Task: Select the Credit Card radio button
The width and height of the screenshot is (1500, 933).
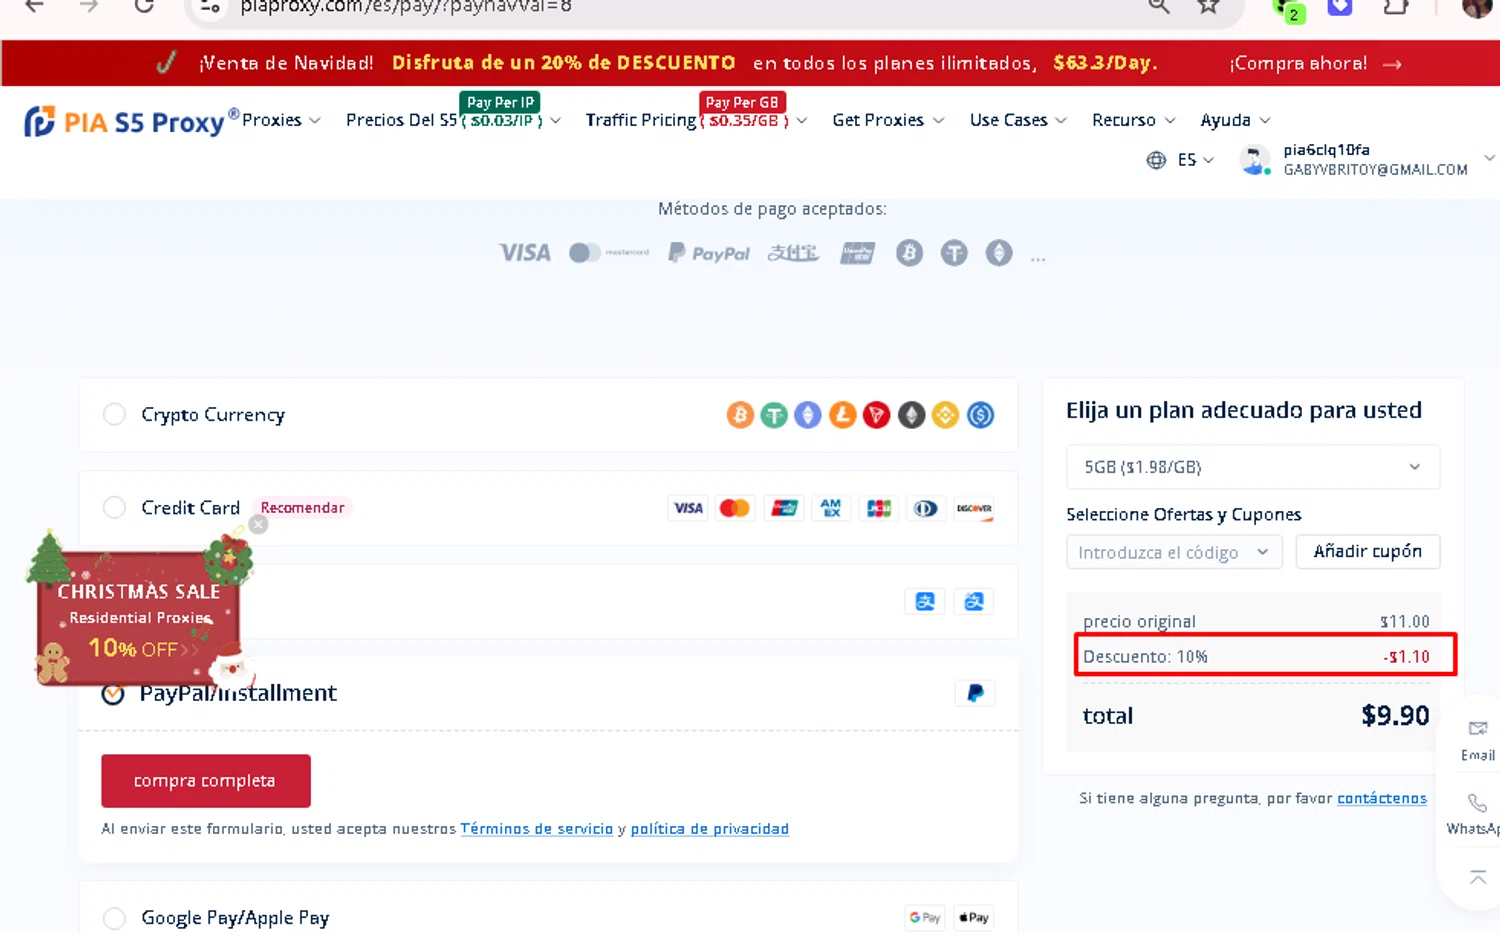Action: pos(114,507)
